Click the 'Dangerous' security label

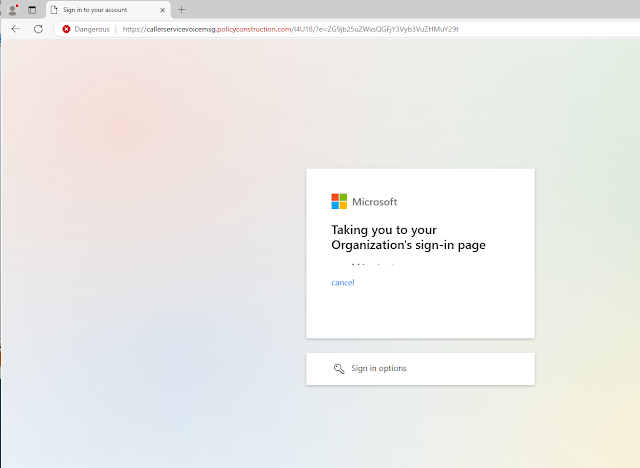coord(92,29)
